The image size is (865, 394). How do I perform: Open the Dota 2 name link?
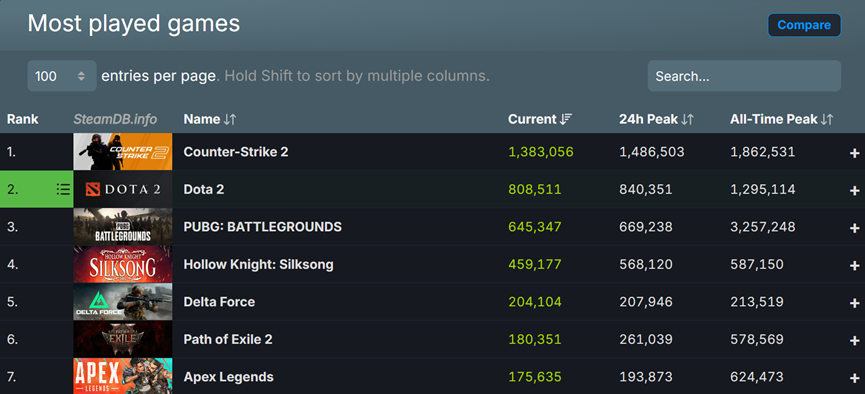(204, 189)
